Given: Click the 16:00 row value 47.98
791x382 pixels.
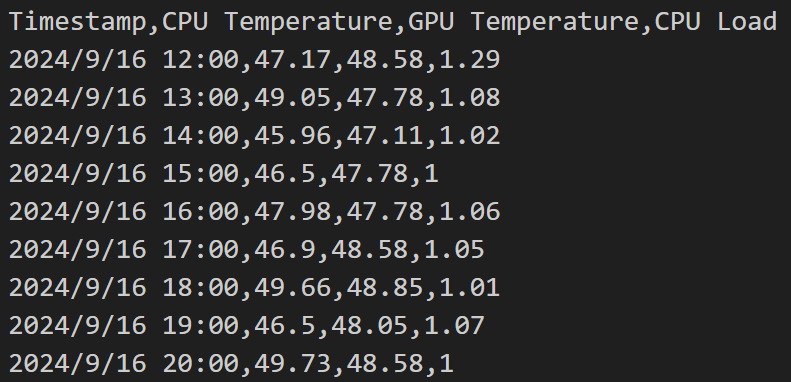Looking at the screenshot, I should tap(293, 211).
